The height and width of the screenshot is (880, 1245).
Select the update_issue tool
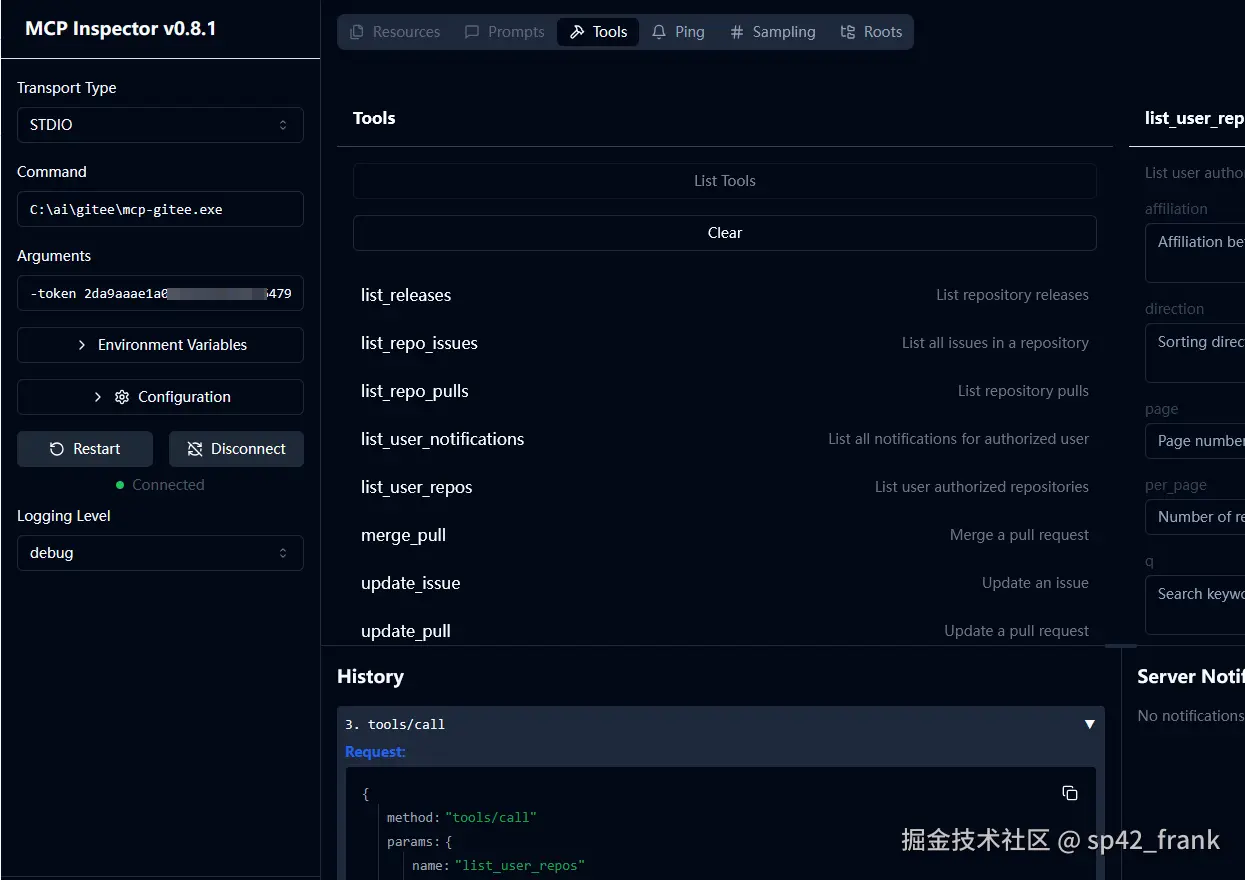coord(725,583)
